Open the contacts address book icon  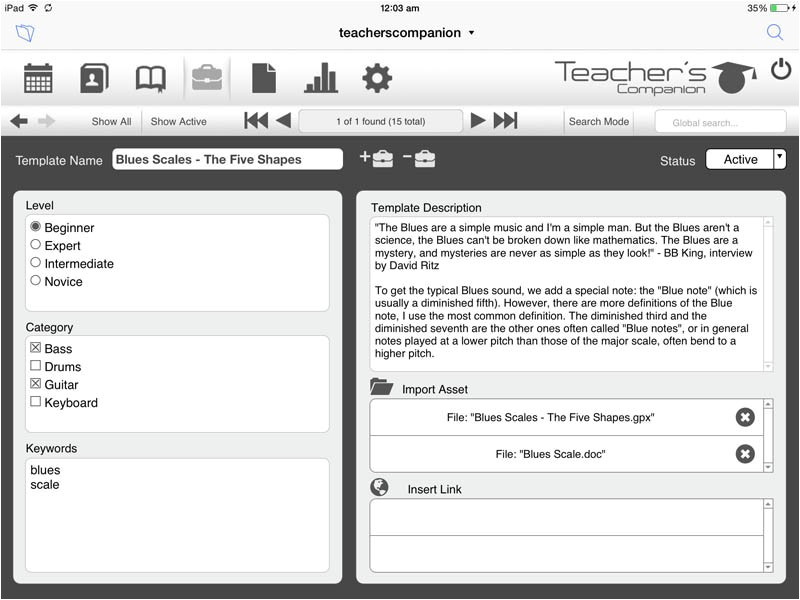pos(94,78)
